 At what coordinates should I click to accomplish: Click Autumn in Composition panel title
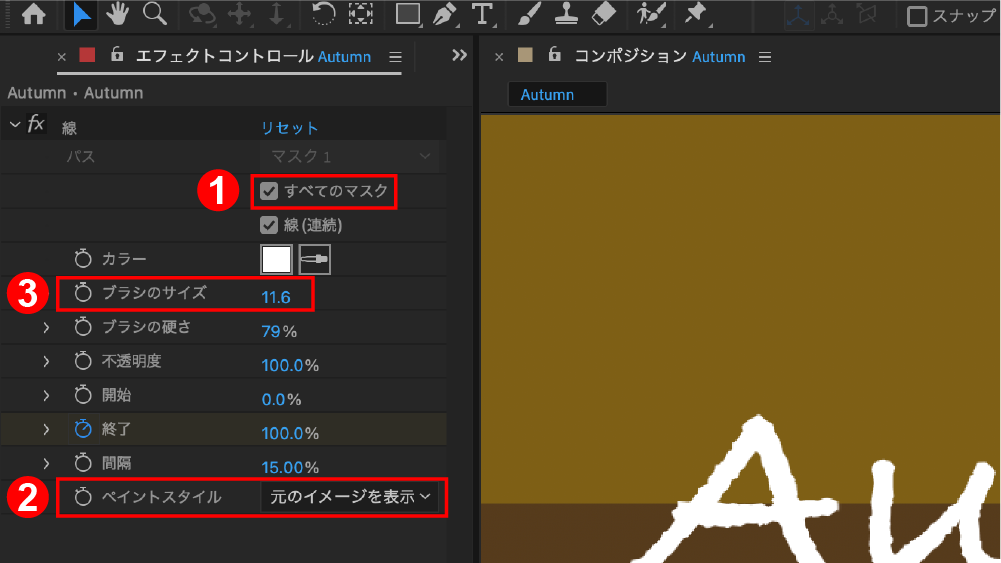(x=719, y=57)
